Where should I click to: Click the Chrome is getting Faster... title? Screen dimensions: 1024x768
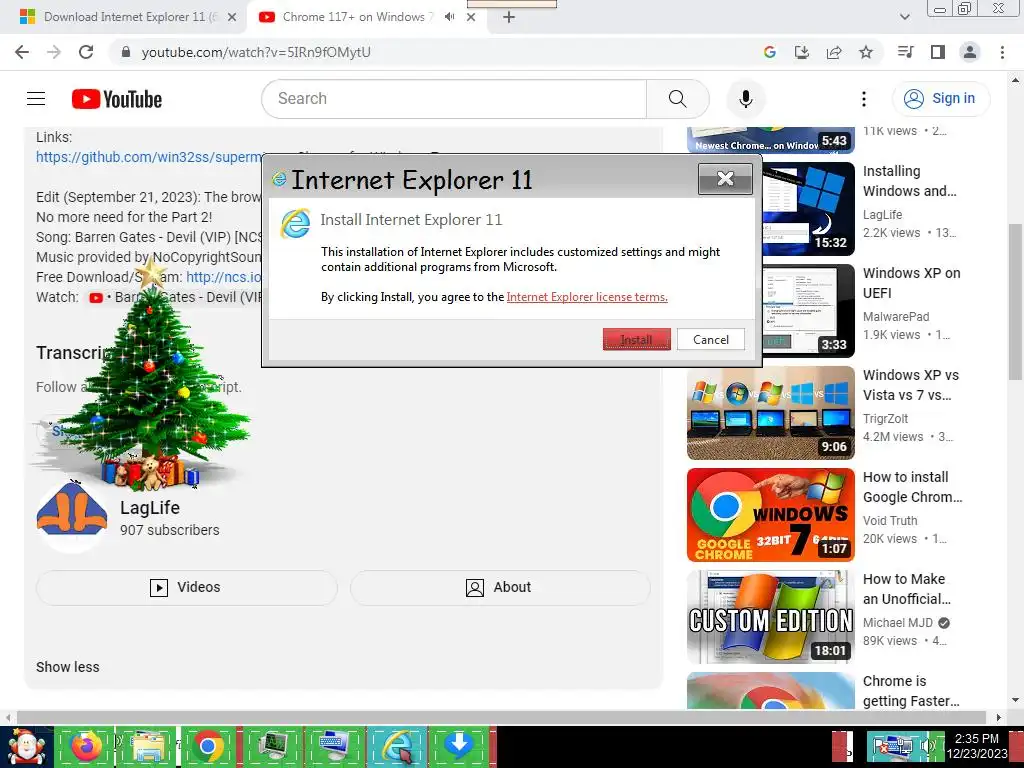[x=911, y=691]
